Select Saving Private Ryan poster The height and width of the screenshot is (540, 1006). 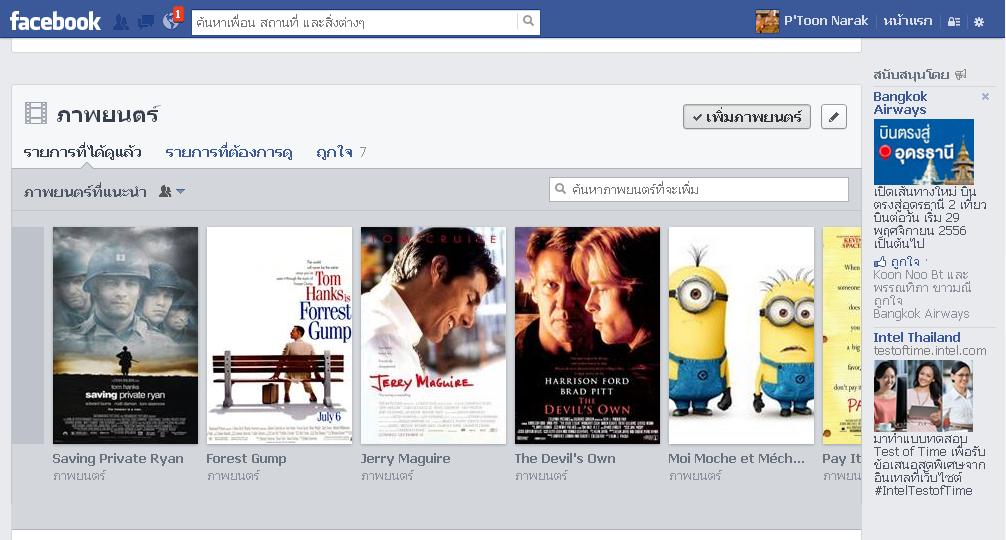click(125, 335)
